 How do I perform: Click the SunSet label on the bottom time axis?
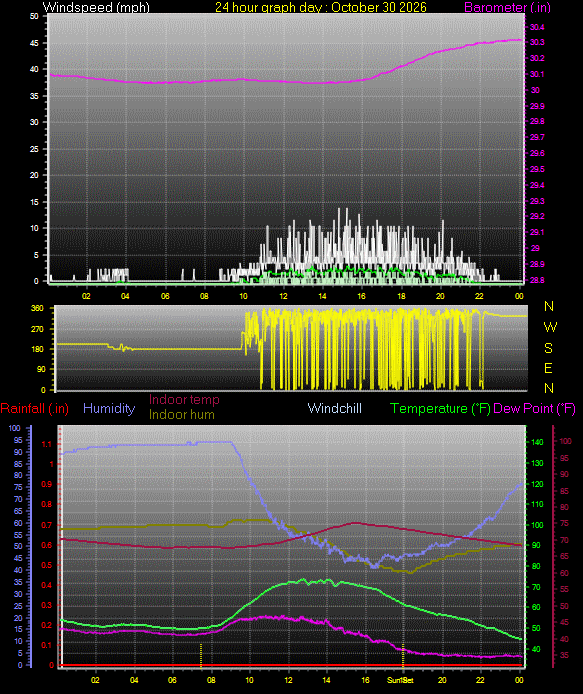pyautogui.click(x=400, y=680)
